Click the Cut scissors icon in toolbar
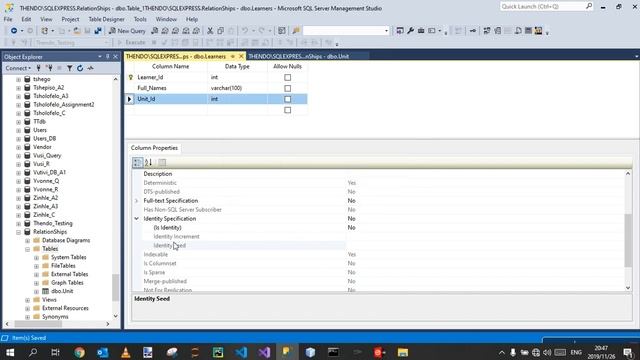This screenshot has height=360, width=640. pyautogui.click(x=210, y=31)
